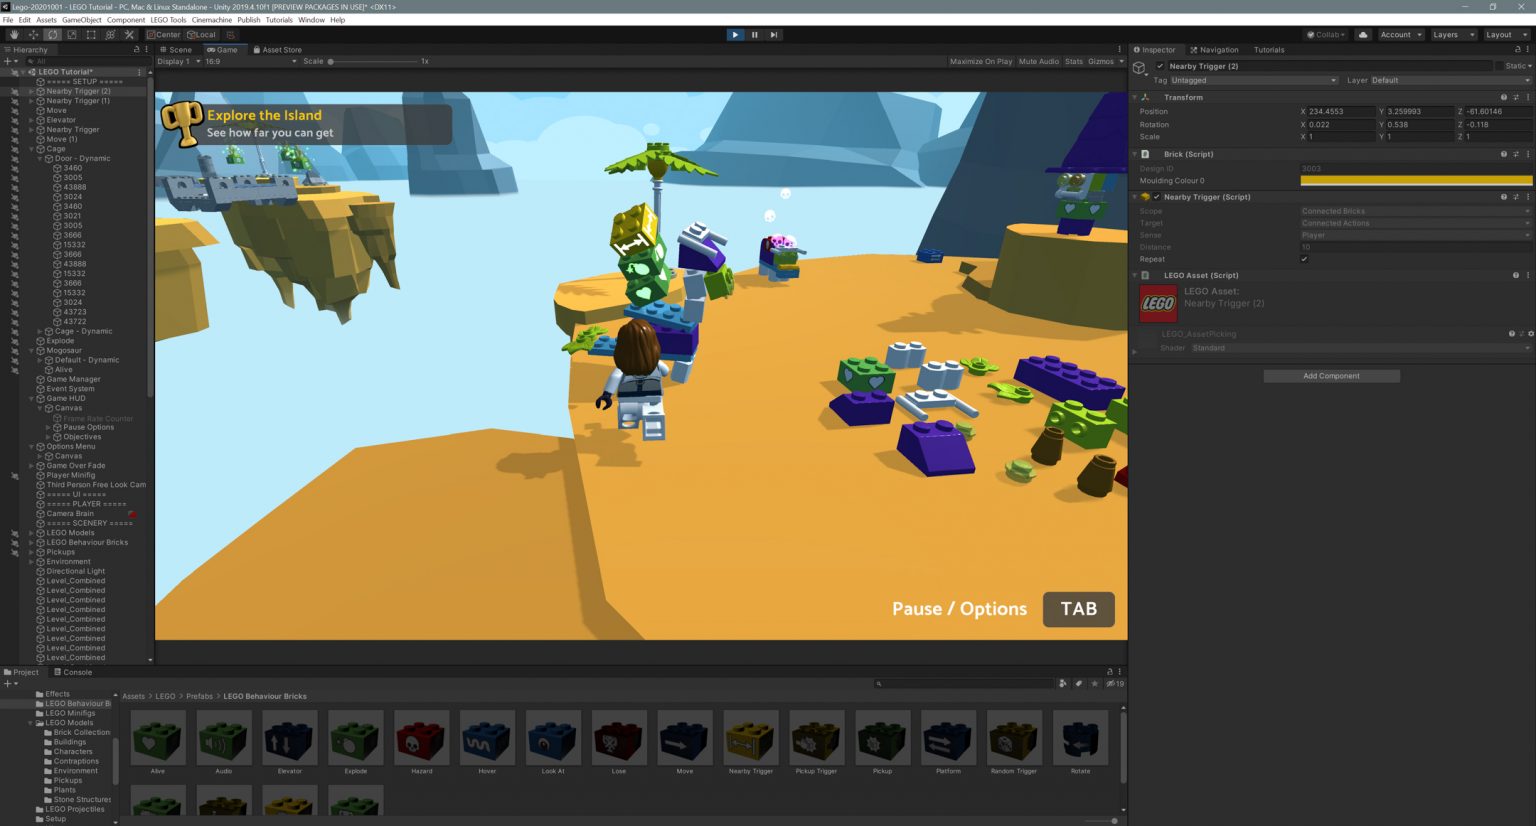
Task: Open the Layer dropdown in the Inspector
Action: tap(1450, 80)
